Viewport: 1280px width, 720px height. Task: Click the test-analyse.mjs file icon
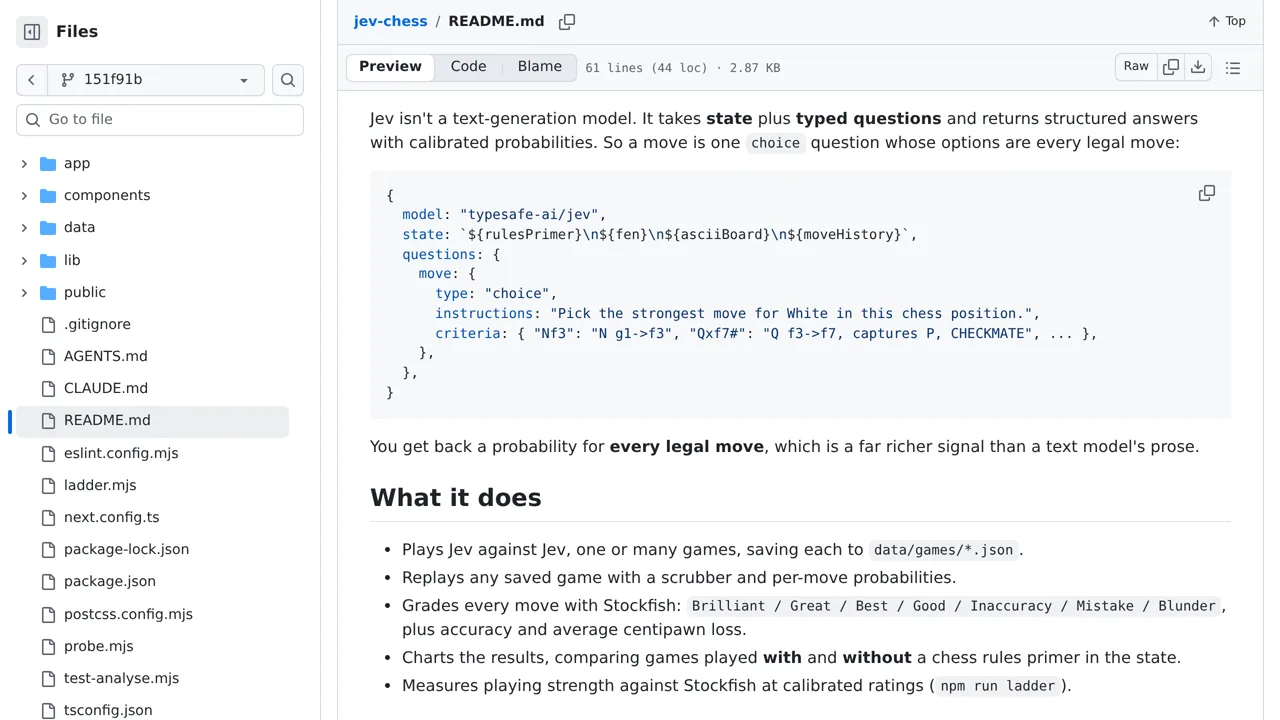[x=48, y=678]
